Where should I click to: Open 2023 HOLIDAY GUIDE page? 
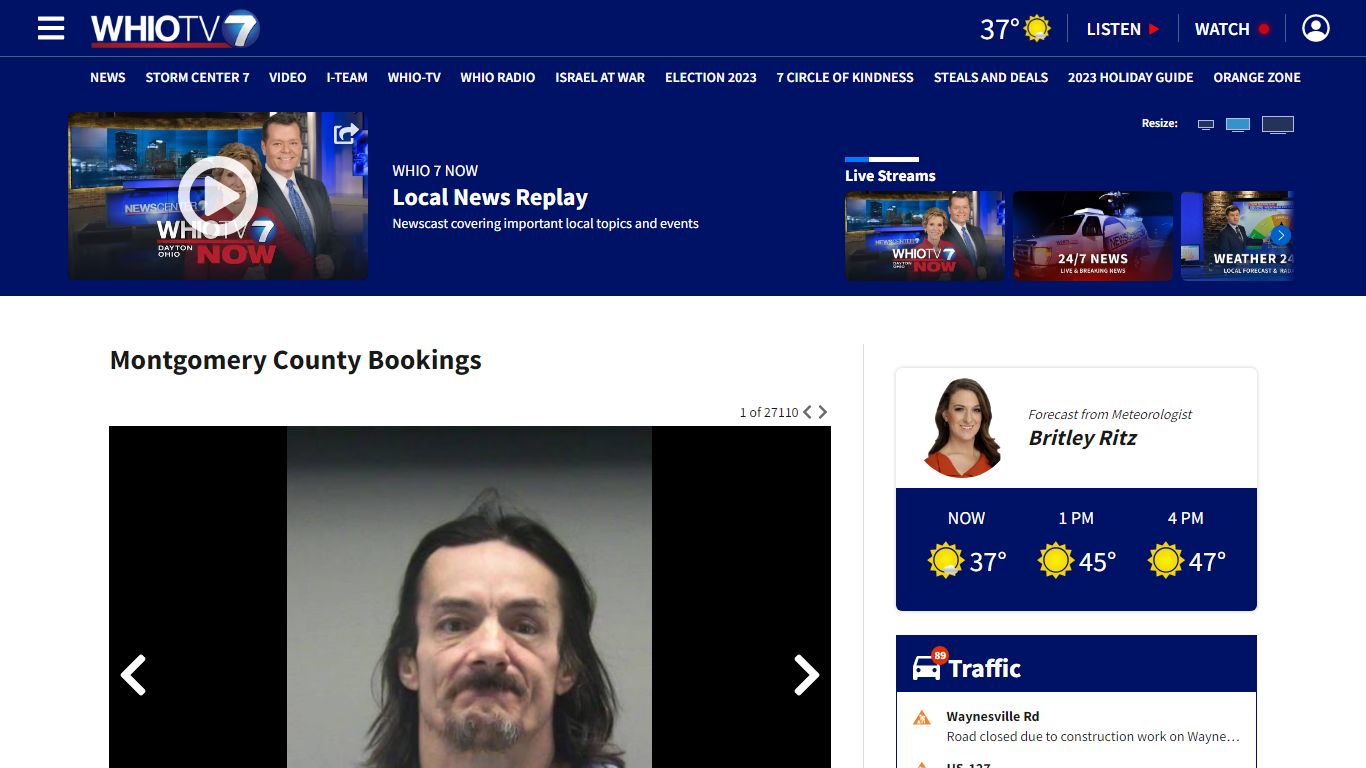click(1131, 77)
